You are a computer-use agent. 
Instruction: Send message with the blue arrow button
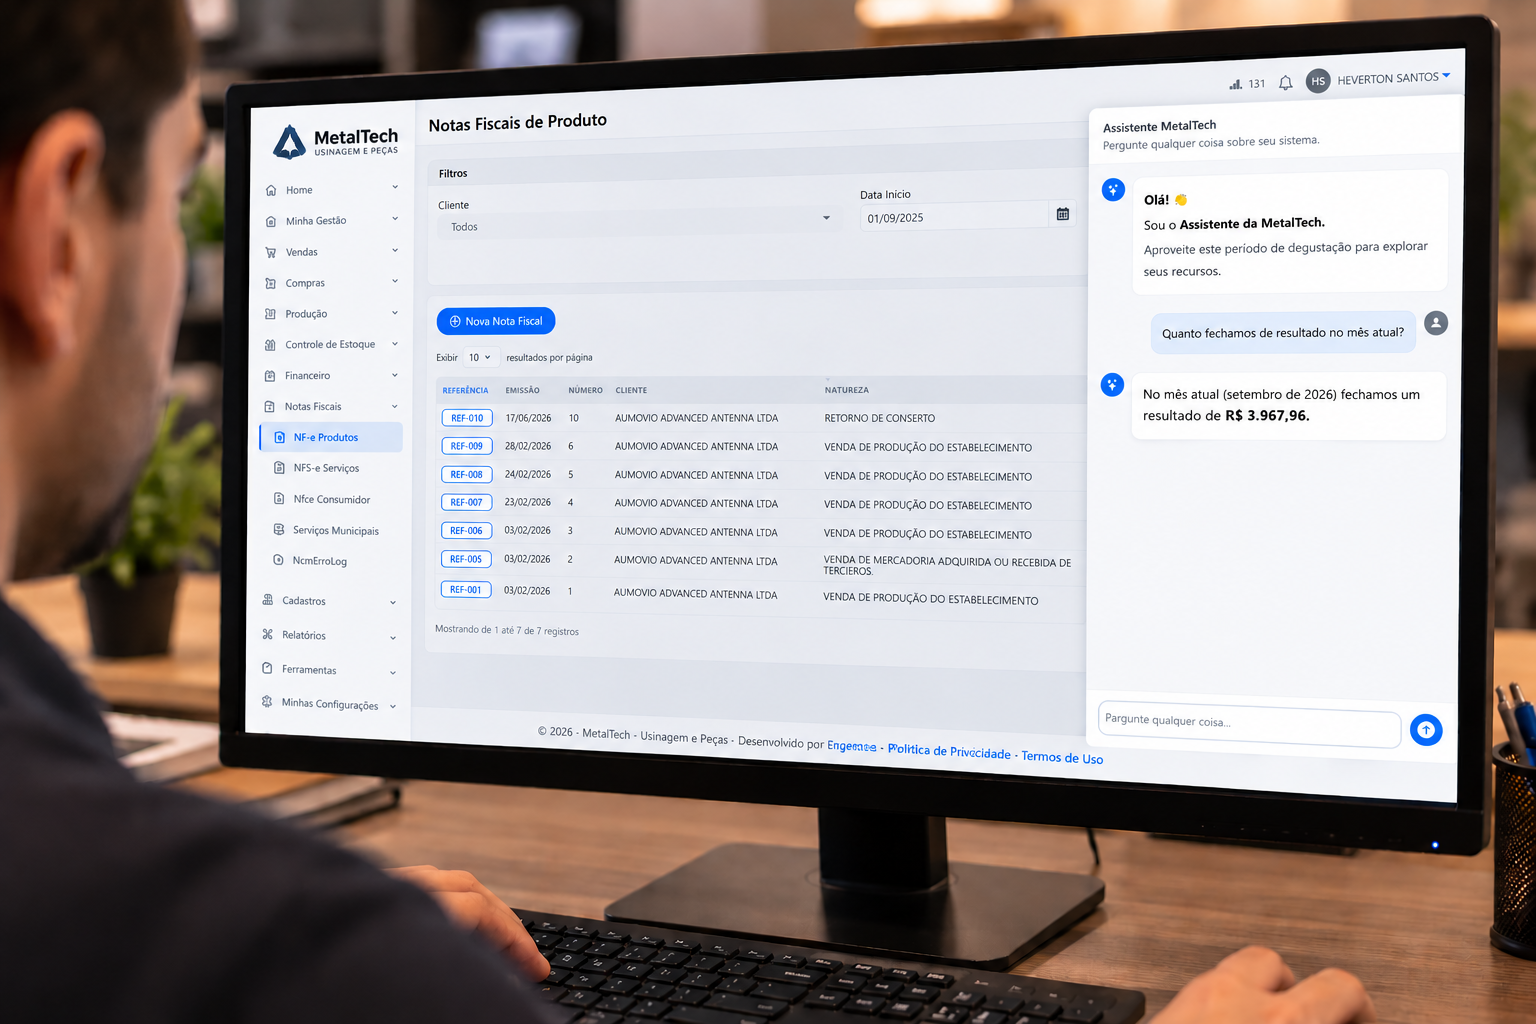click(x=1426, y=730)
